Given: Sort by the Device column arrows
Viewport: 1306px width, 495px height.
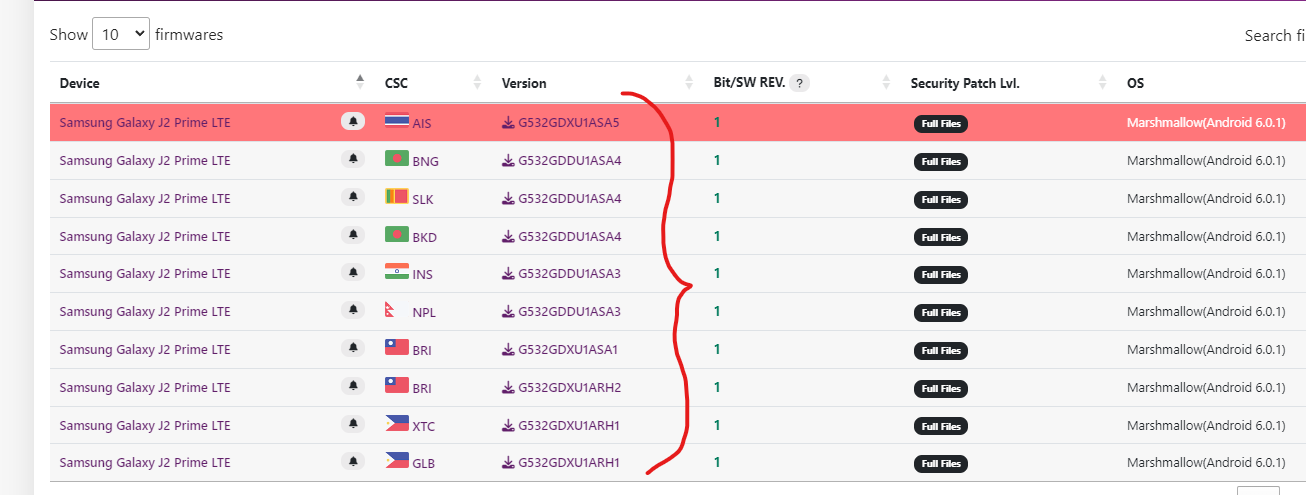Looking at the screenshot, I should click(360, 83).
